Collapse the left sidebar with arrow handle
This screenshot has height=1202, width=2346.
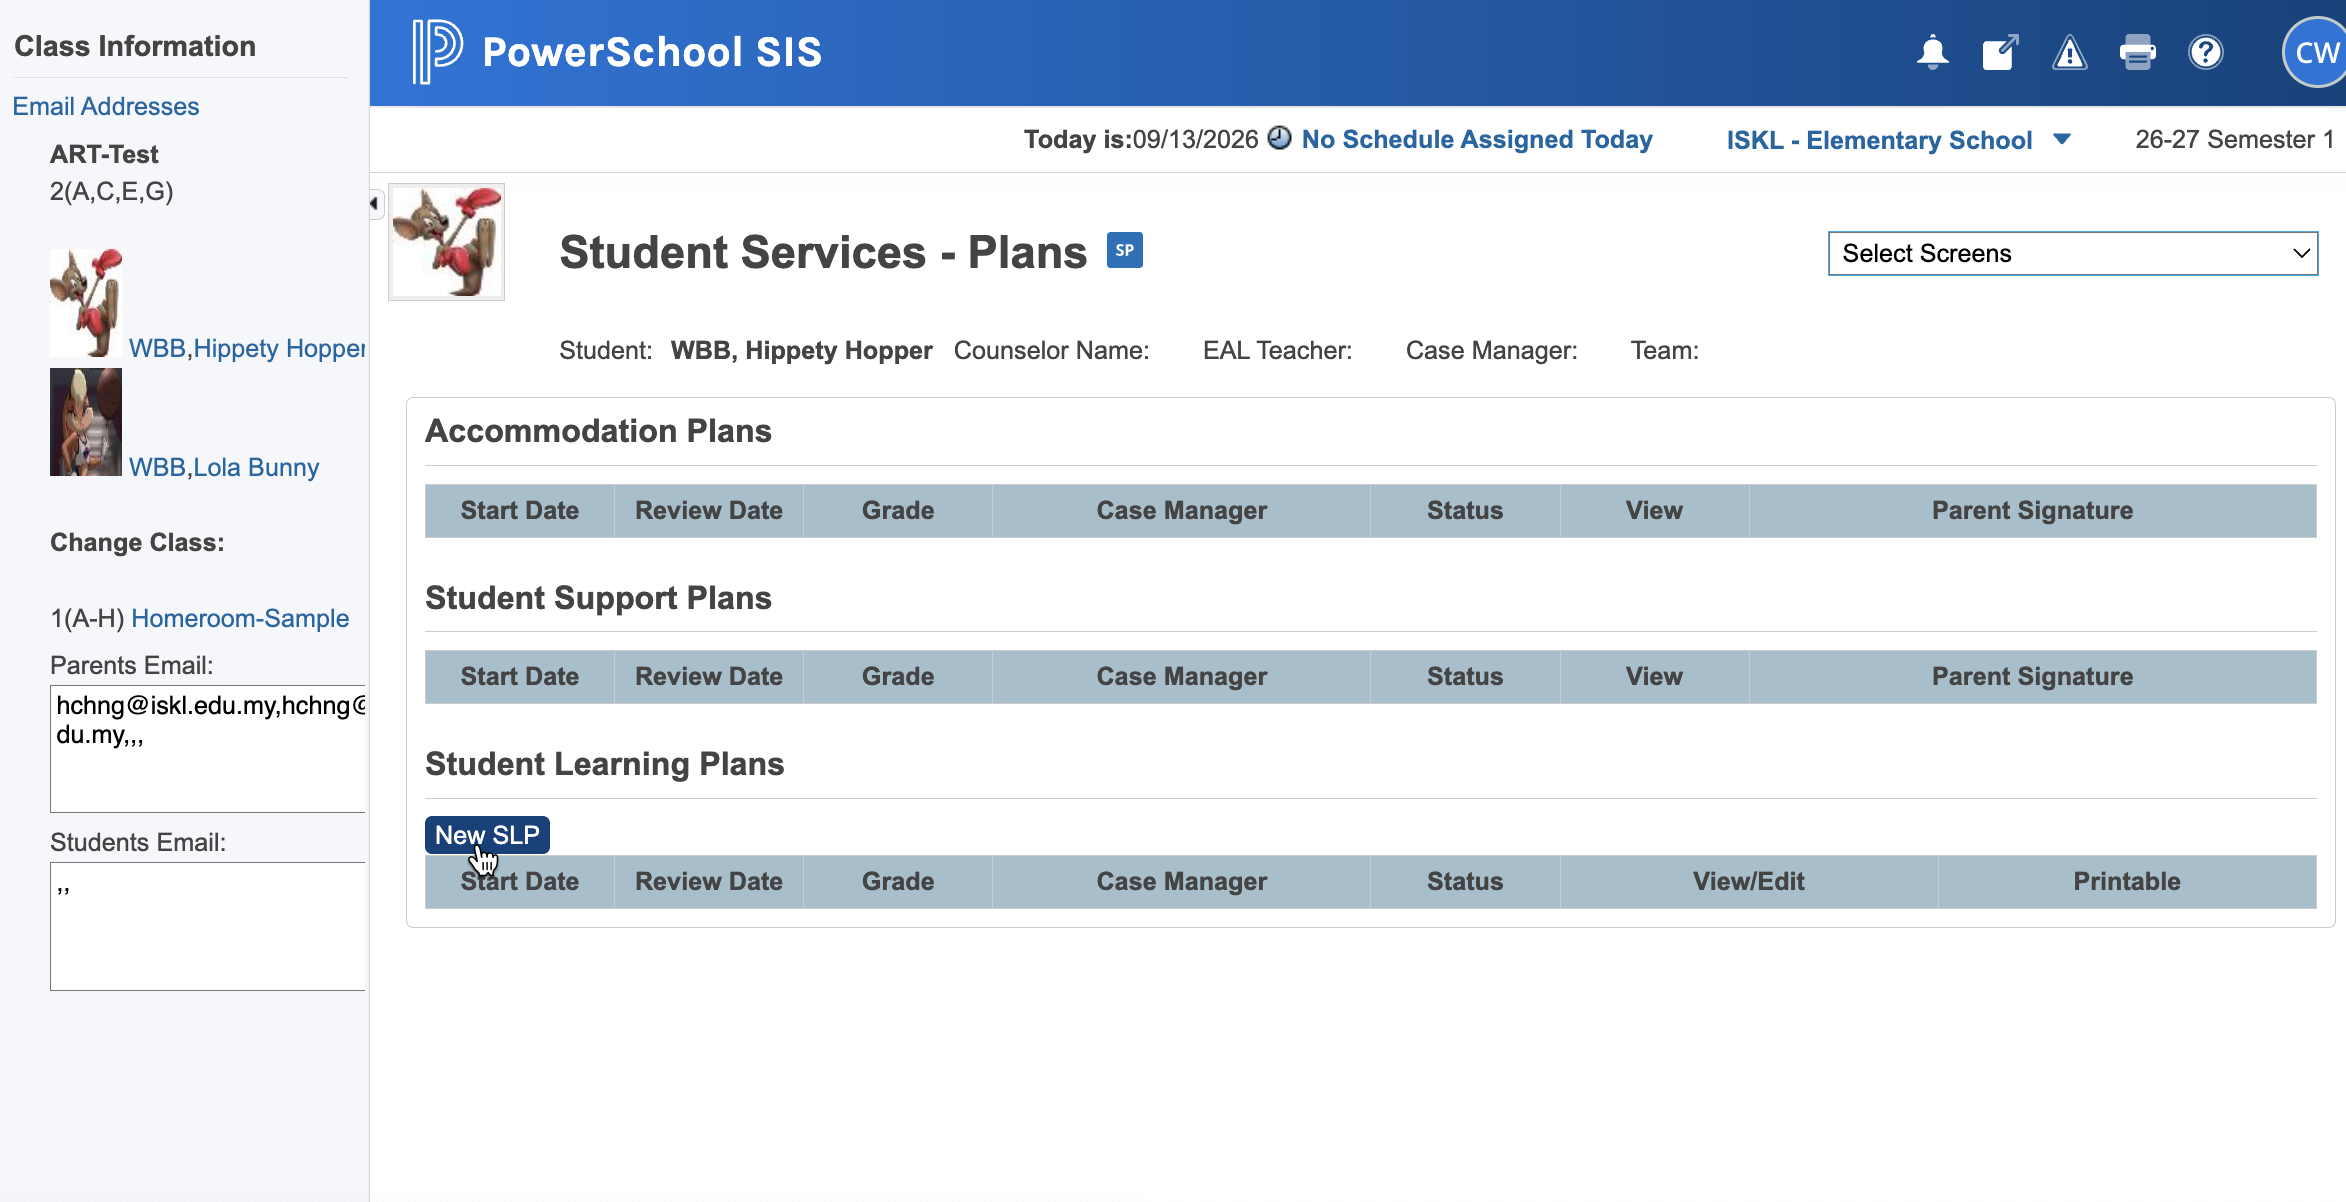click(375, 204)
